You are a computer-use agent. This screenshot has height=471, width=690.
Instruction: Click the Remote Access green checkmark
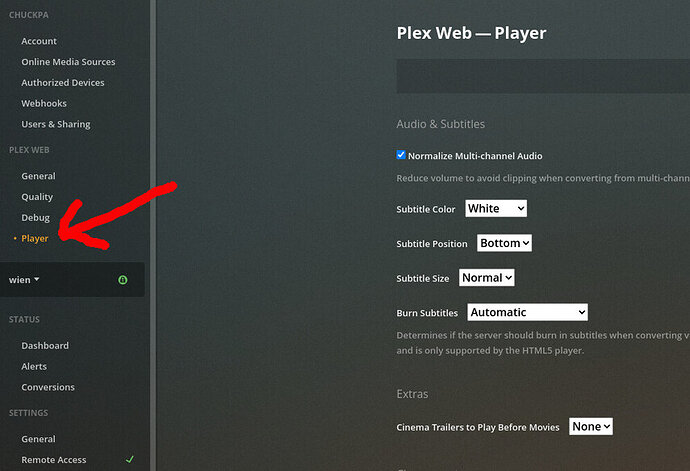130,459
